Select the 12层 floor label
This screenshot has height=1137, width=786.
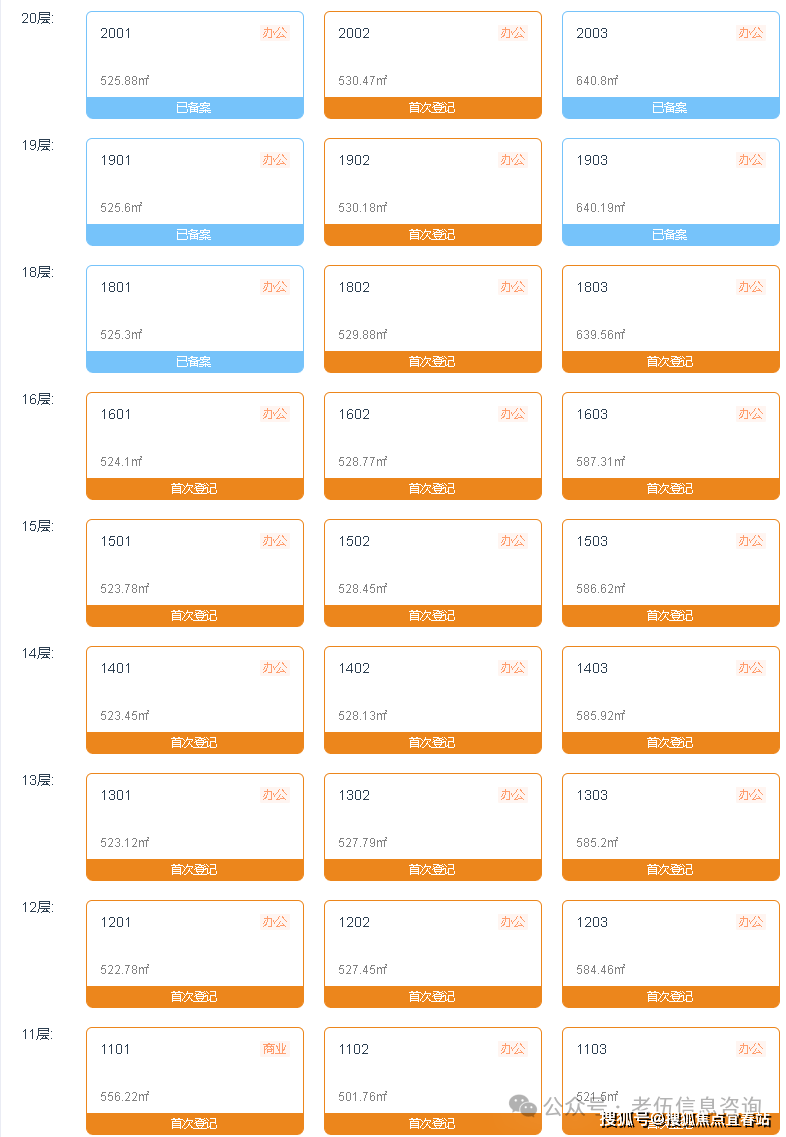click(x=38, y=907)
